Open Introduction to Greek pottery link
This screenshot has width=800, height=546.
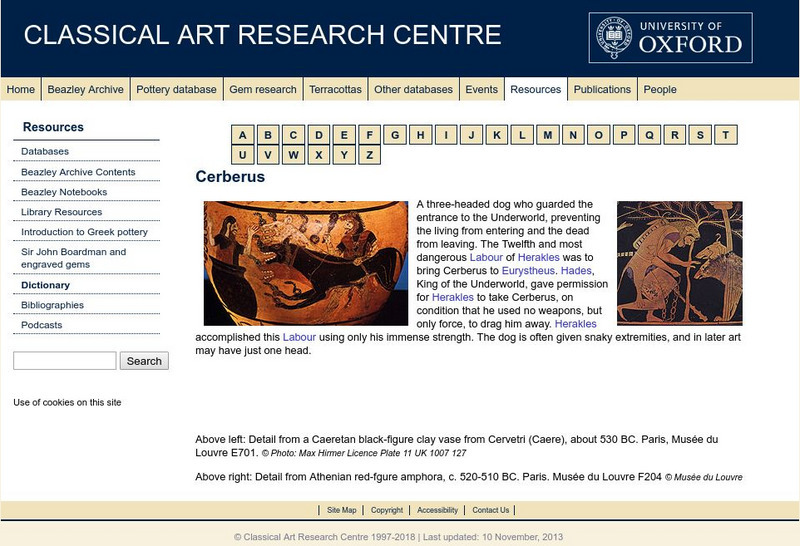point(84,232)
